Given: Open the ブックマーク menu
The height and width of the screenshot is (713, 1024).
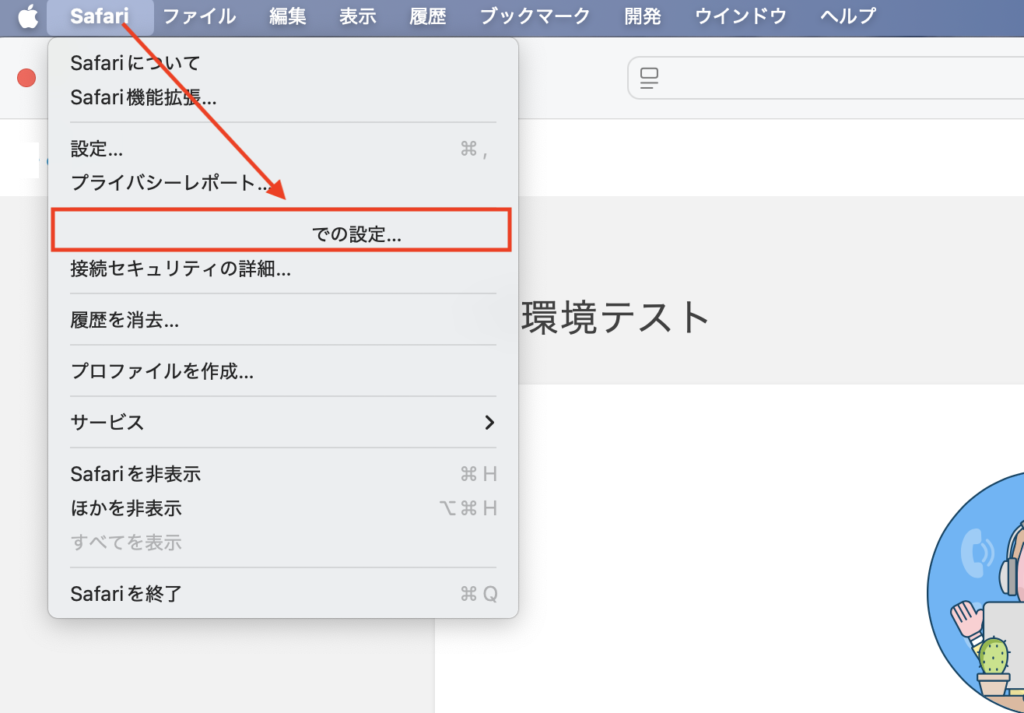Looking at the screenshot, I should tap(535, 16).
